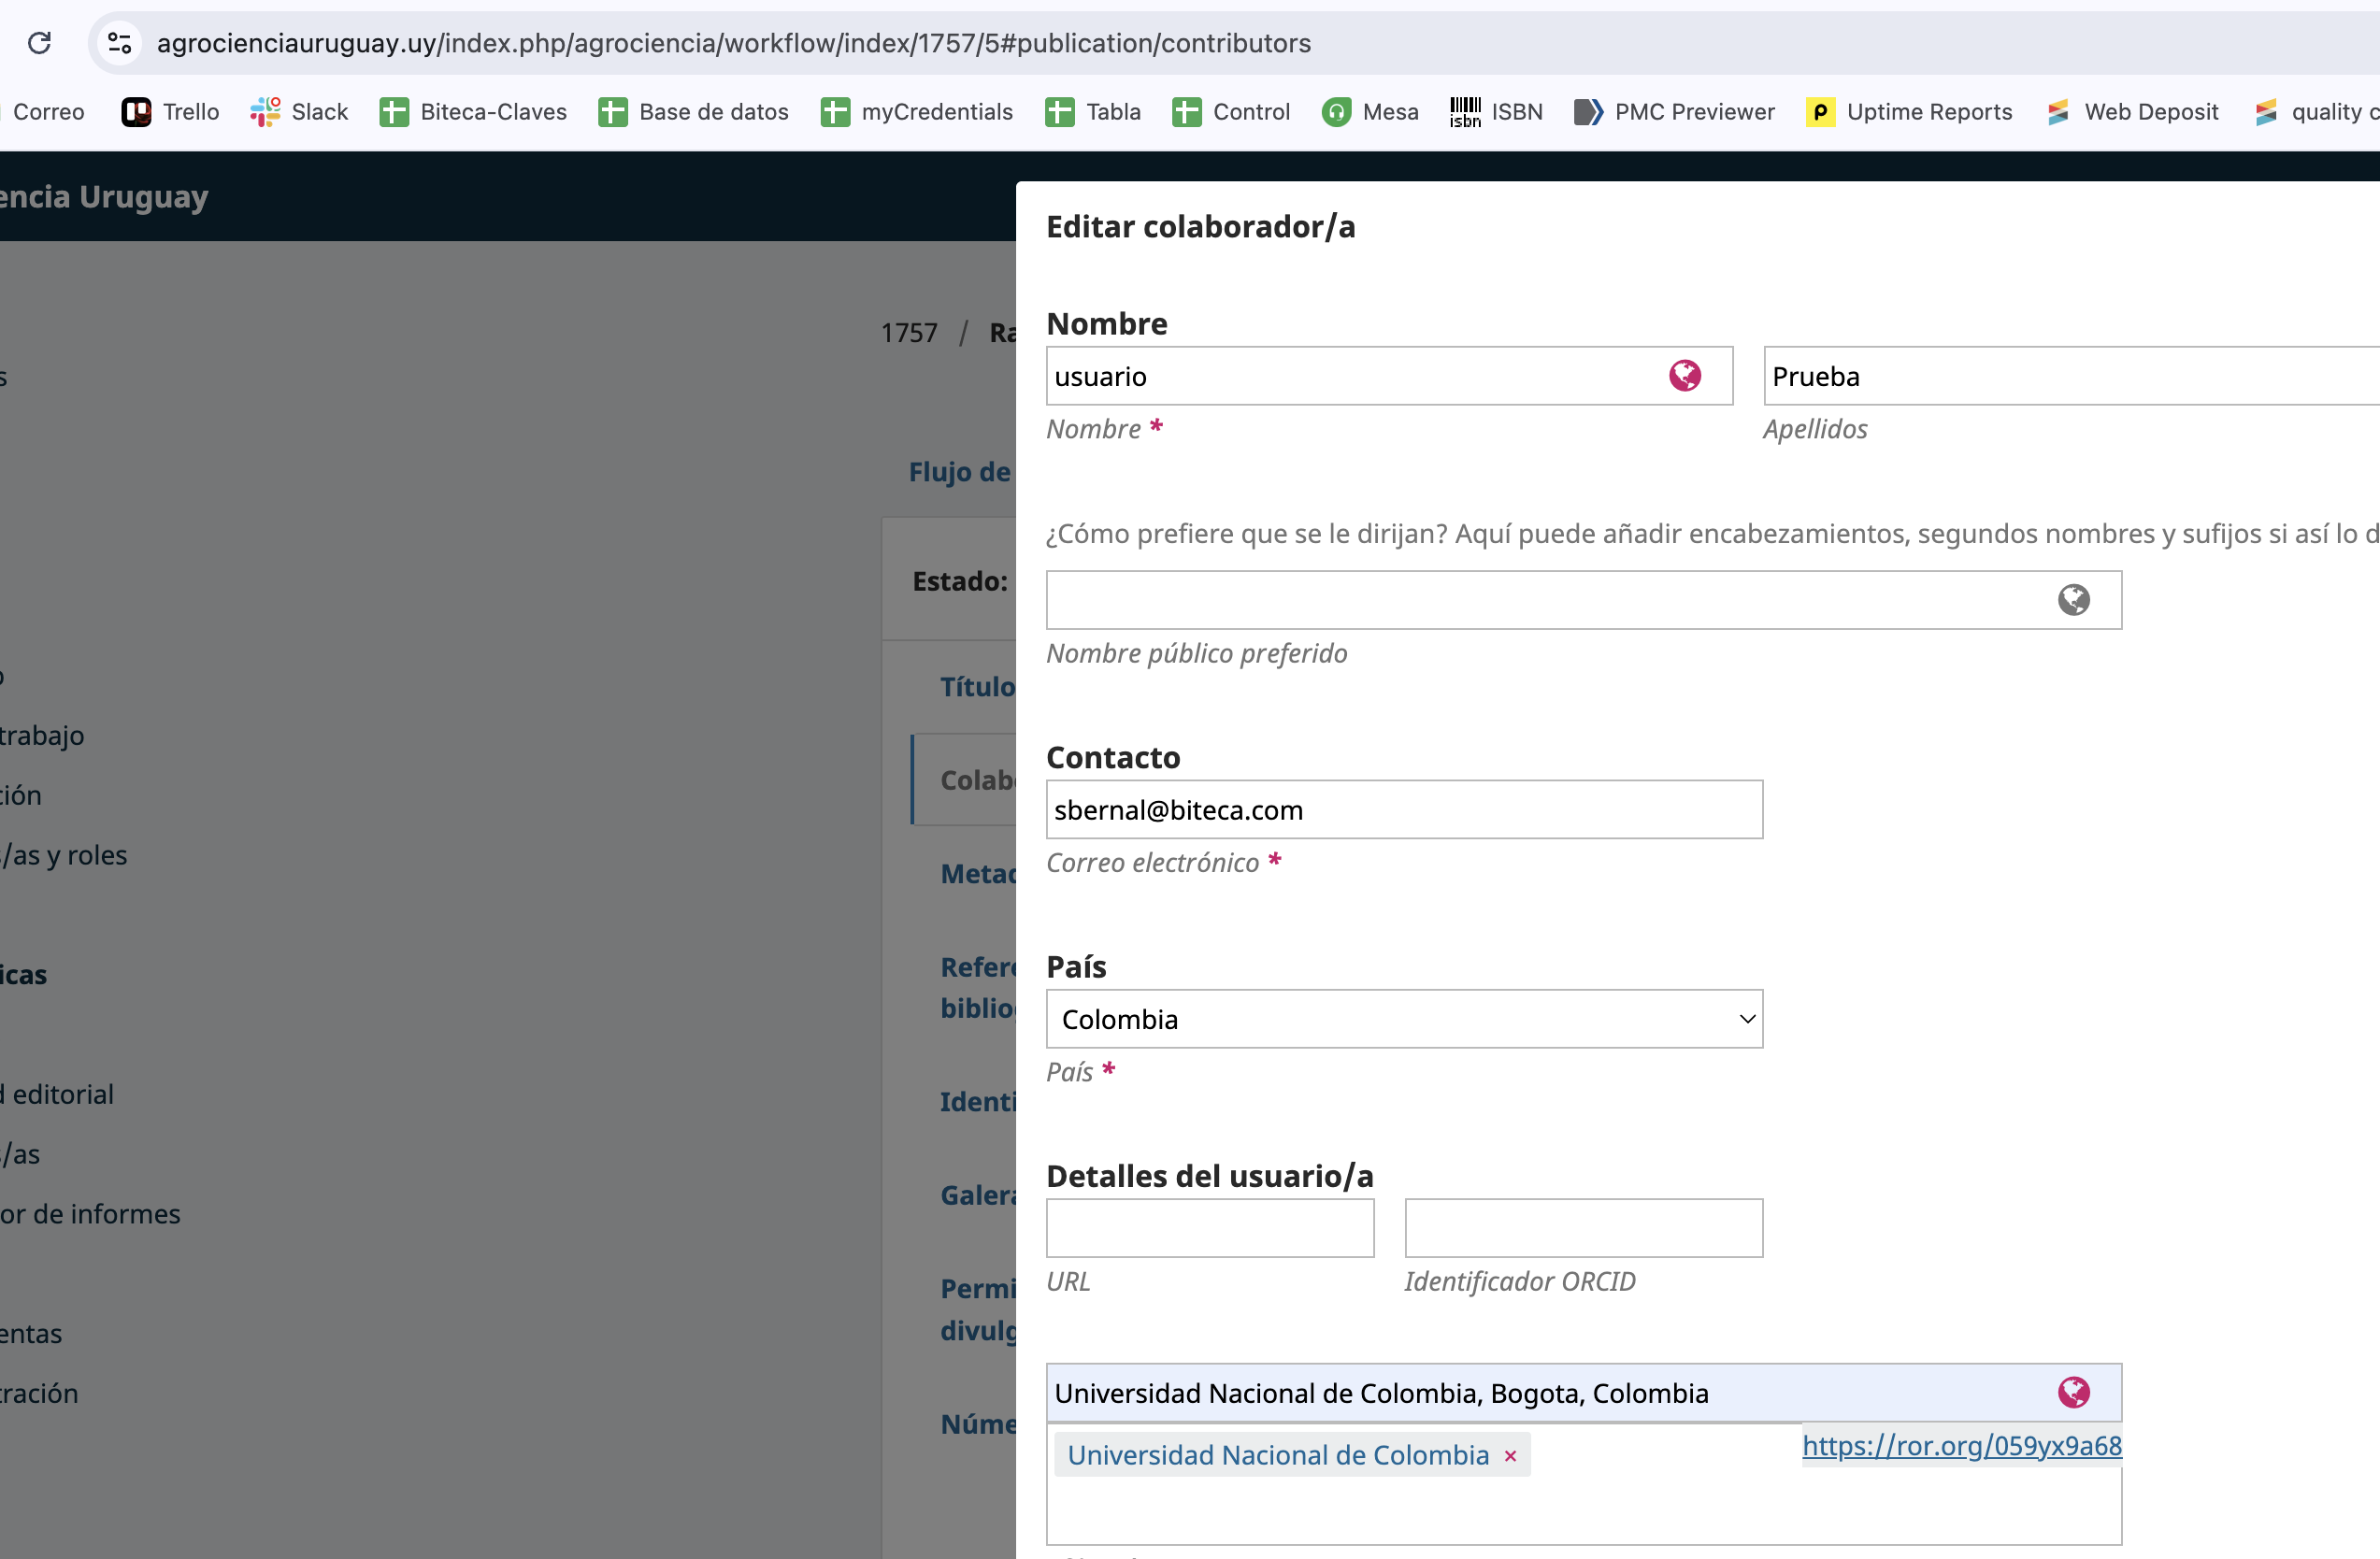Viewport: 2380px width, 1559px height.
Task: Open PMC Previewer bookmark
Action: [1674, 112]
